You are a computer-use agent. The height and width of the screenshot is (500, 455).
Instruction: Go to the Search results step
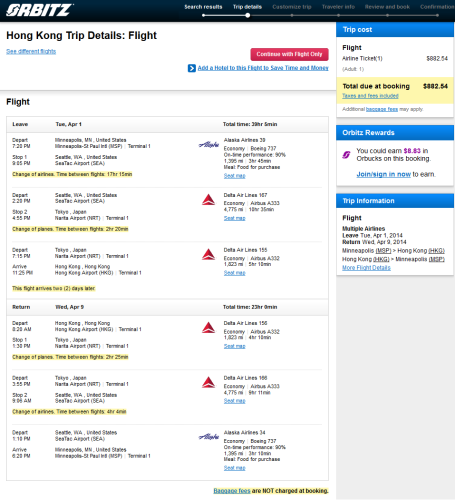[x=203, y=7]
